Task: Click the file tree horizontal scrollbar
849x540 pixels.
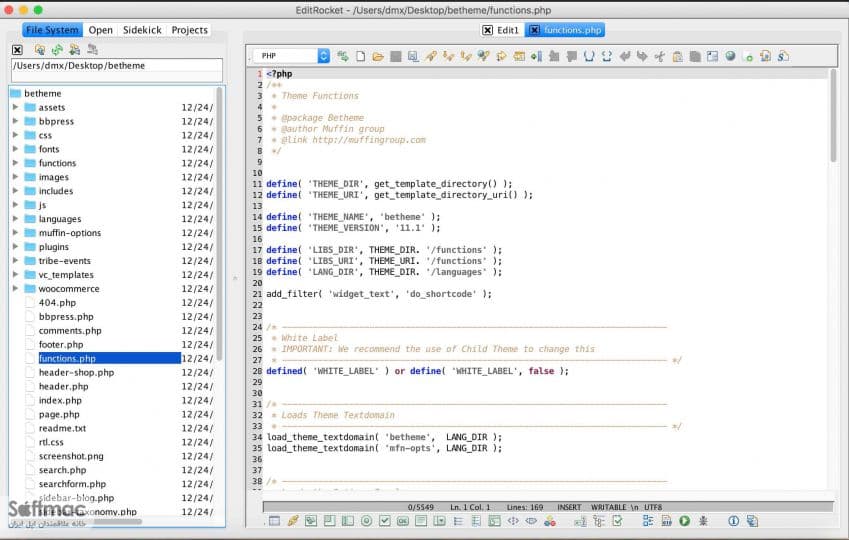Action: click(117, 522)
